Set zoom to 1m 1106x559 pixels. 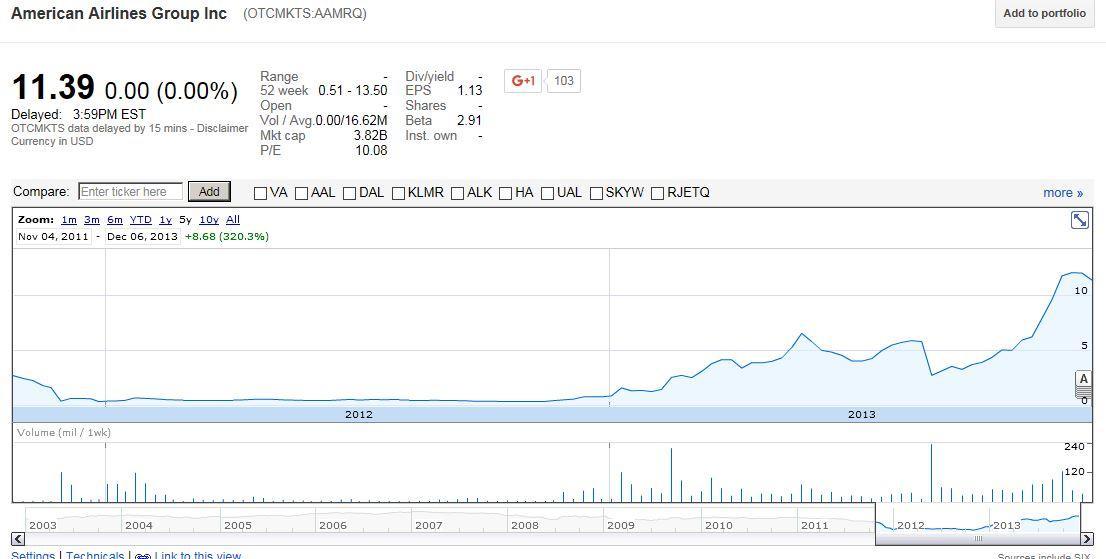point(69,220)
